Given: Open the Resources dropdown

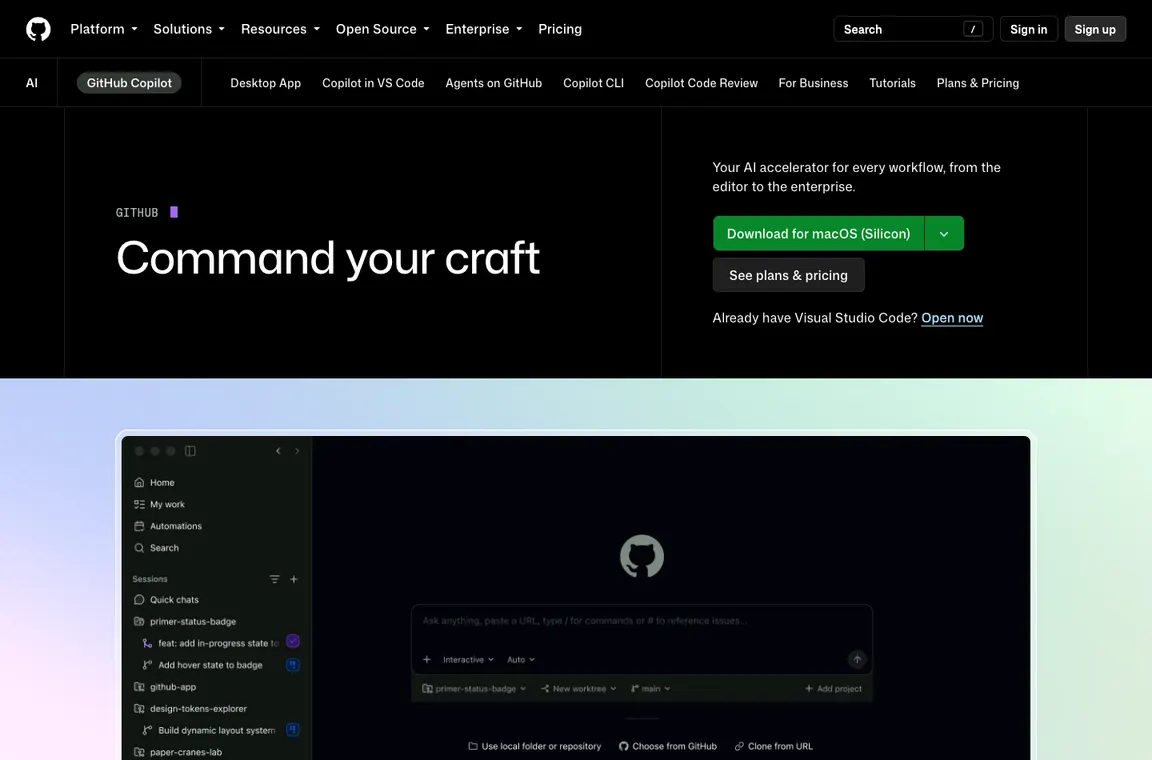Looking at the screenshot, I should click(280, 29).
